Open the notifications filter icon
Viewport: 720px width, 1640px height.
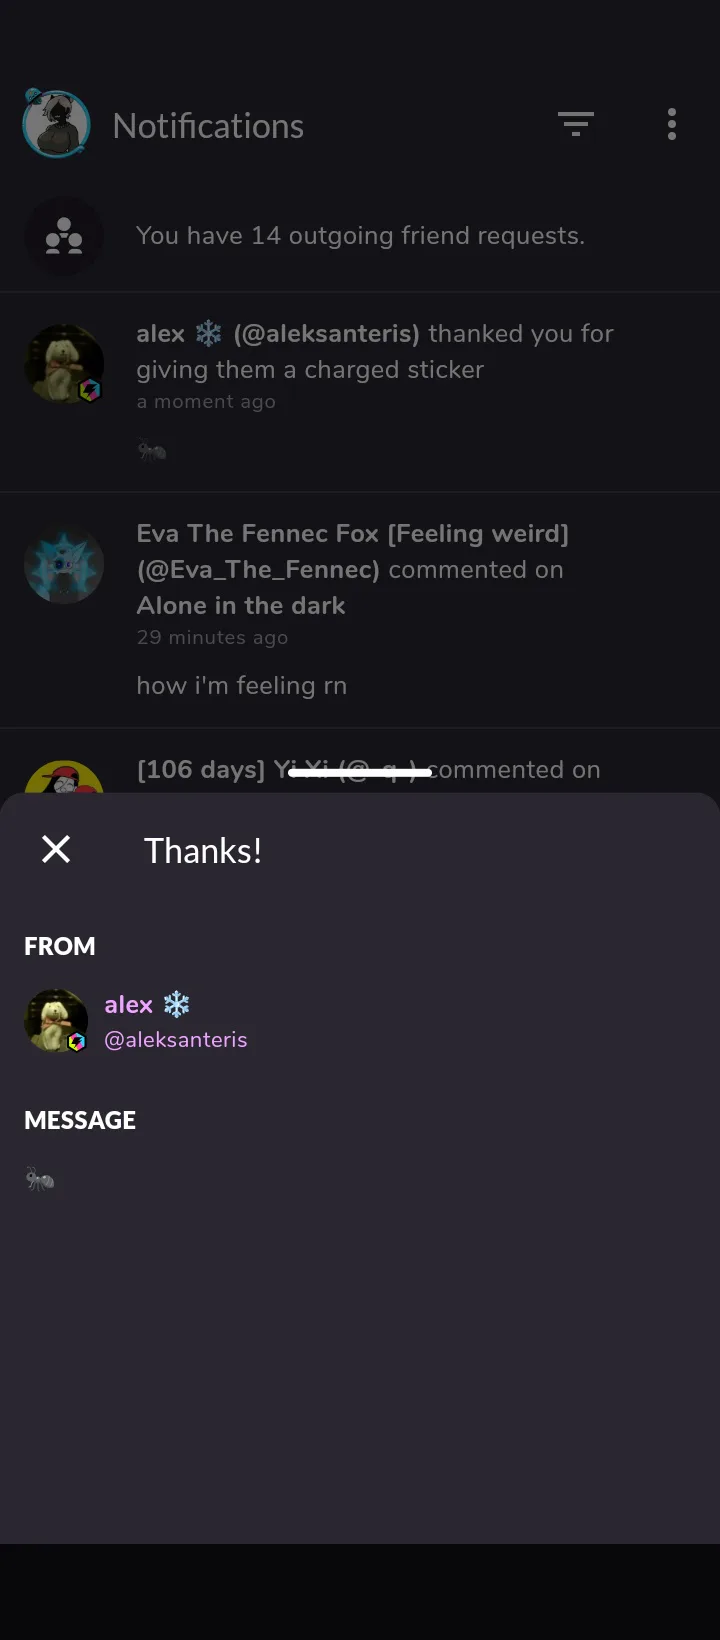click(576, 124)
